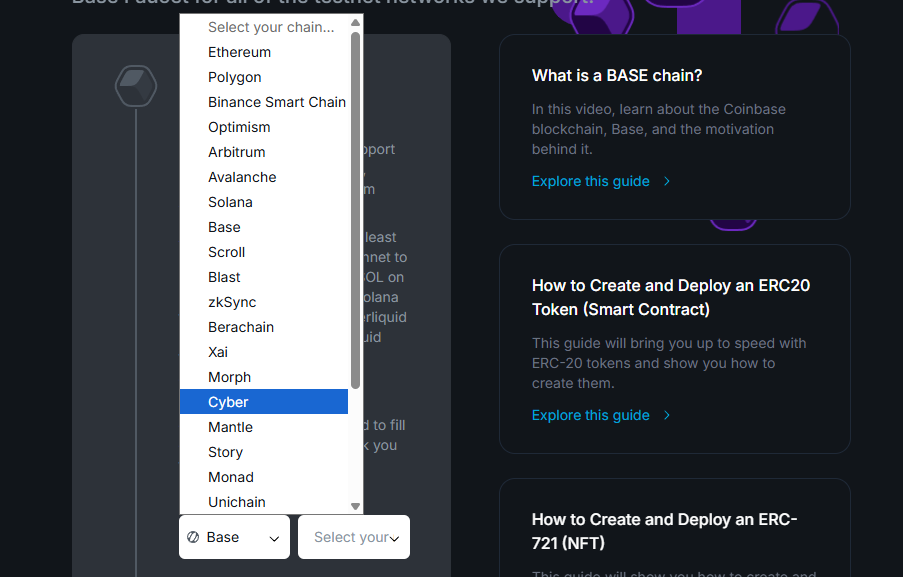This screenshot has width=903, height=577.
Task: Choose zkSync from the dropdown list
Action: coord(232,302)
